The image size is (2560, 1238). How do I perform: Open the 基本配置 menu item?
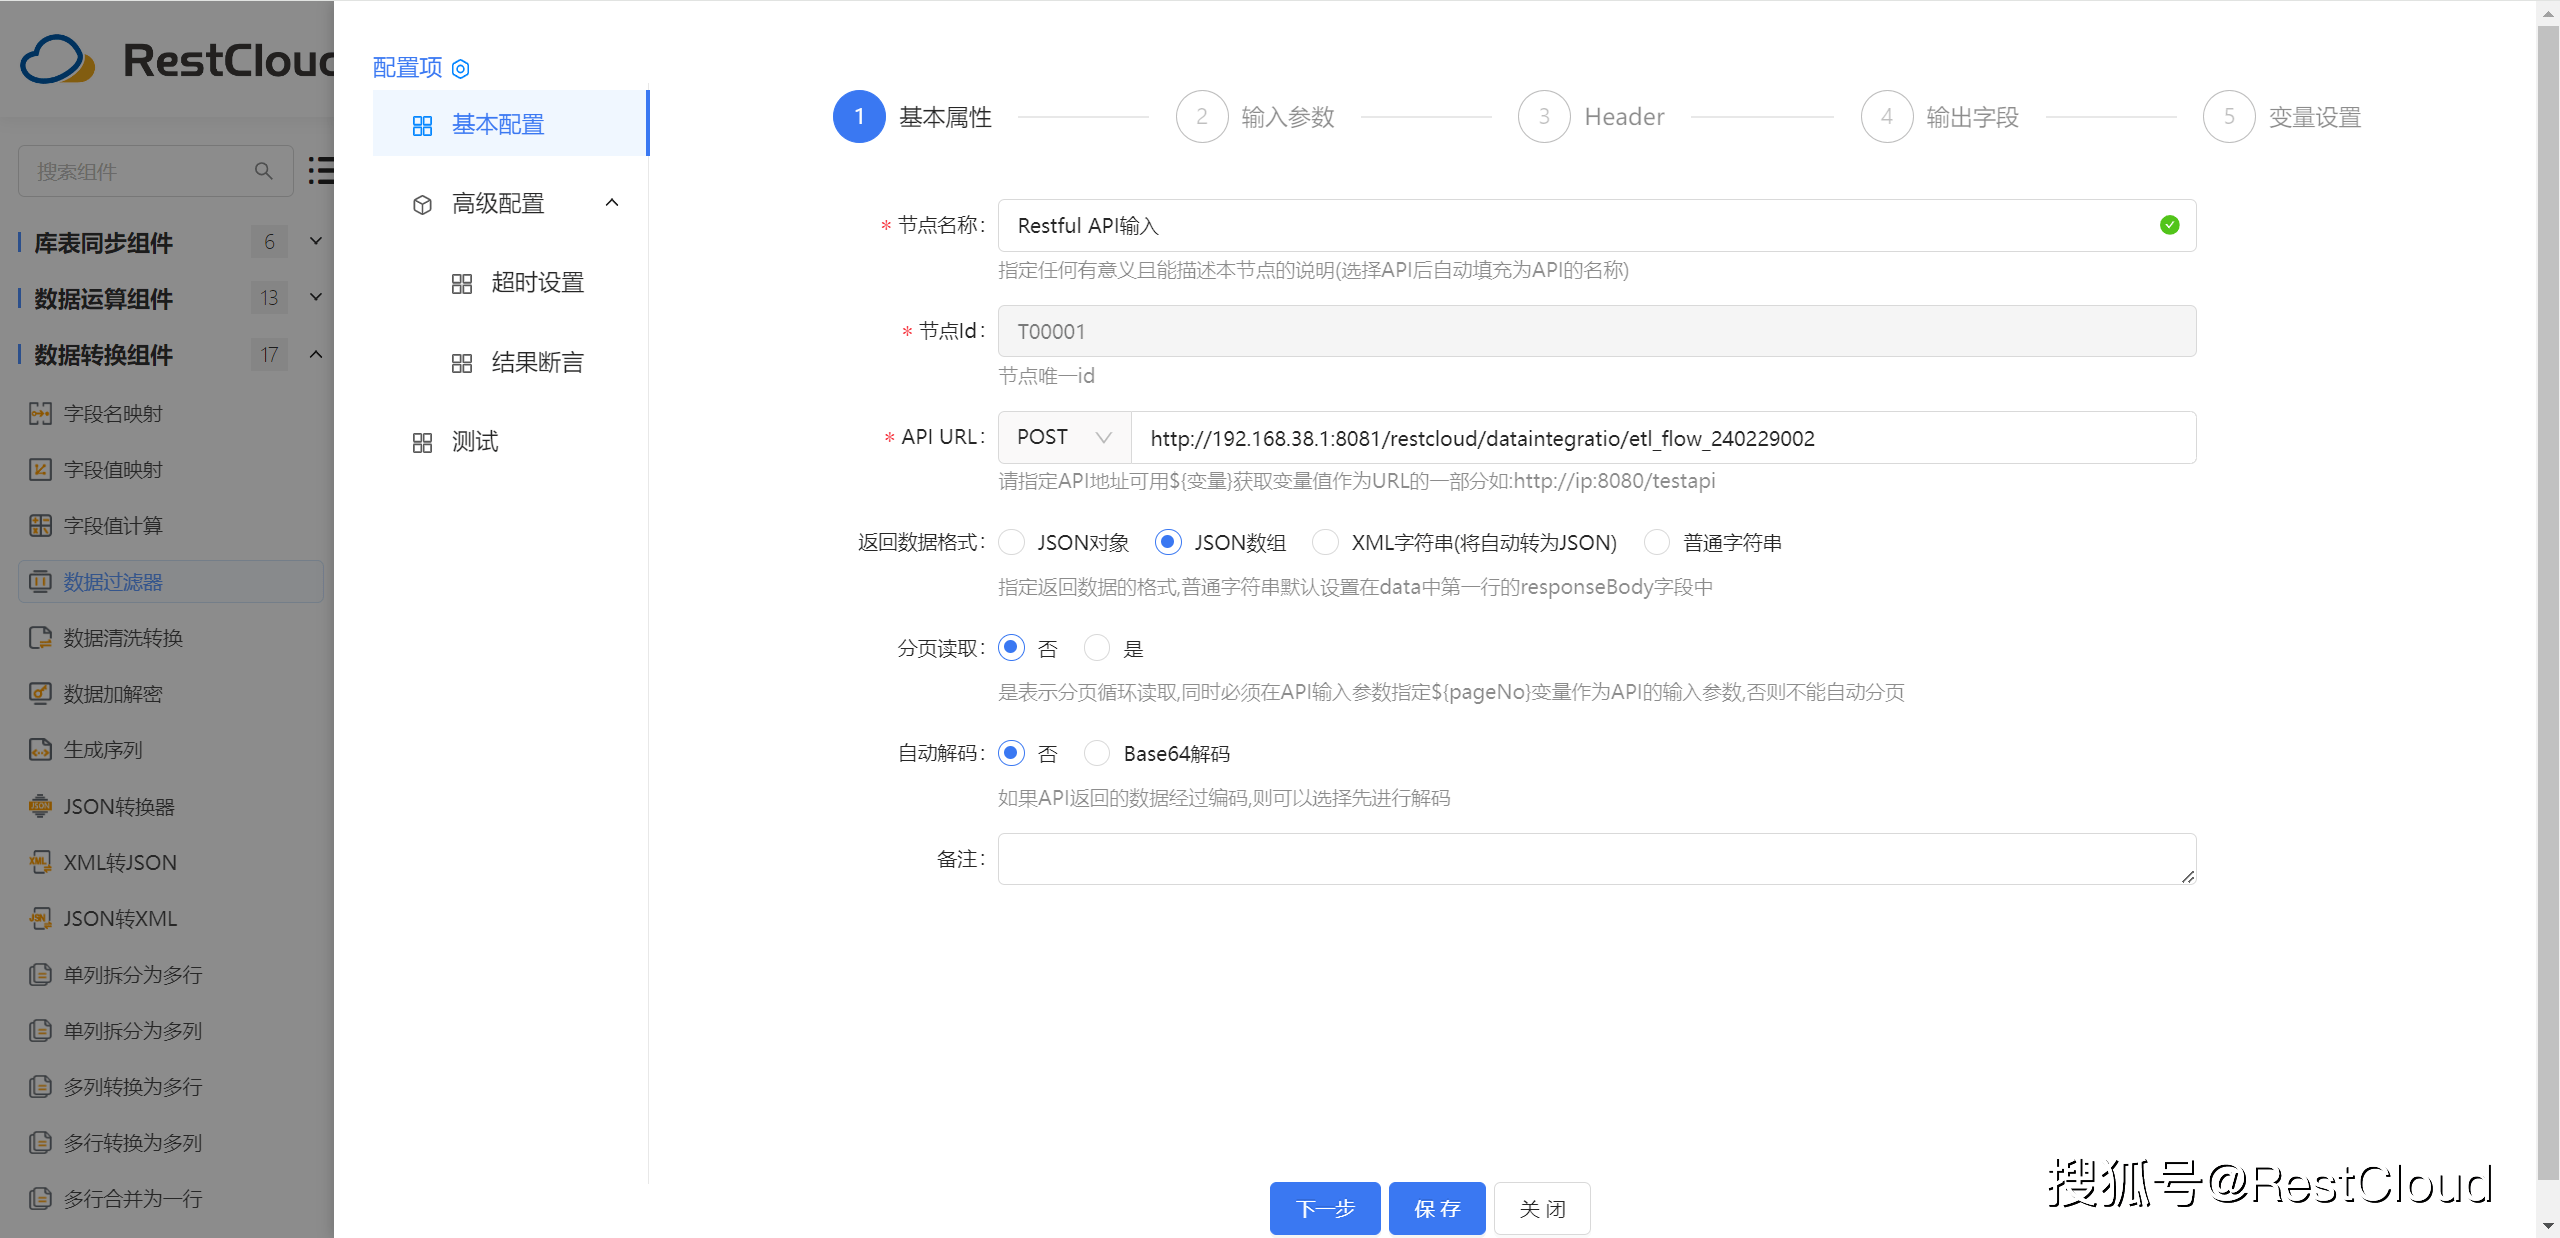(x=511, y=124)
